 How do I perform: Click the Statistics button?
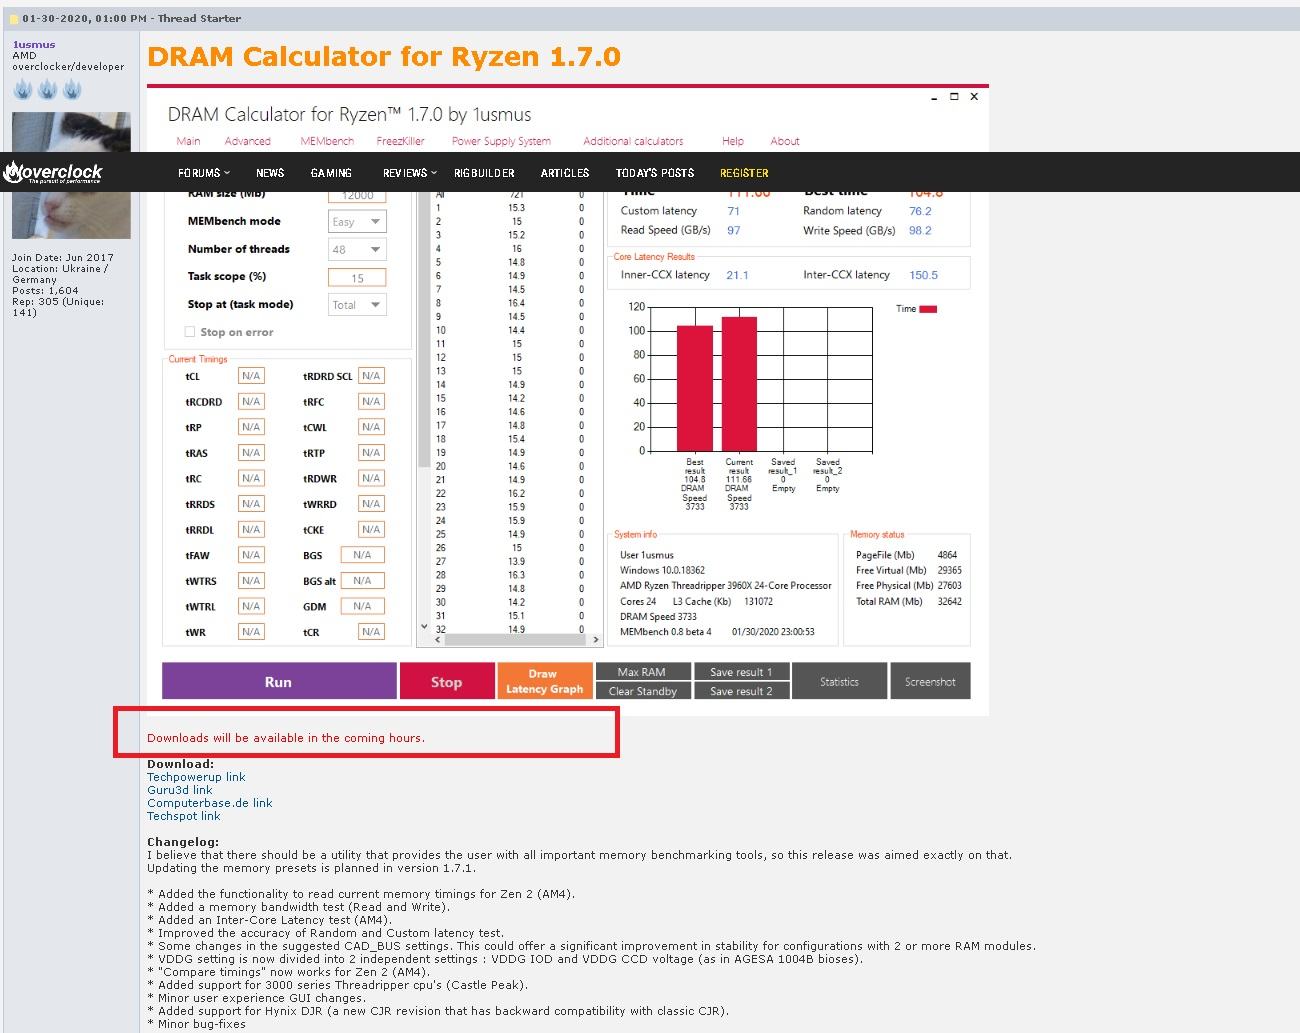[x=839, y=681]
